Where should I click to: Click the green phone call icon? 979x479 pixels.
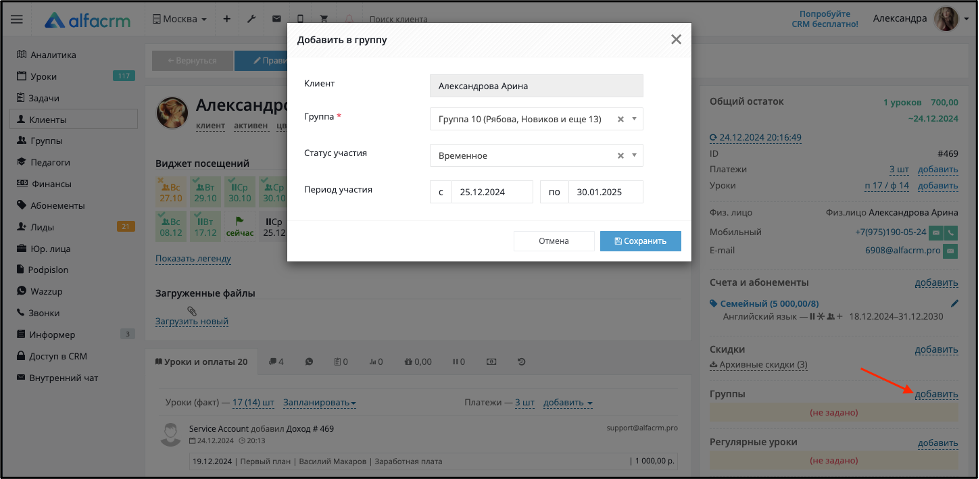pyautogui.click(x=952, y=232)
